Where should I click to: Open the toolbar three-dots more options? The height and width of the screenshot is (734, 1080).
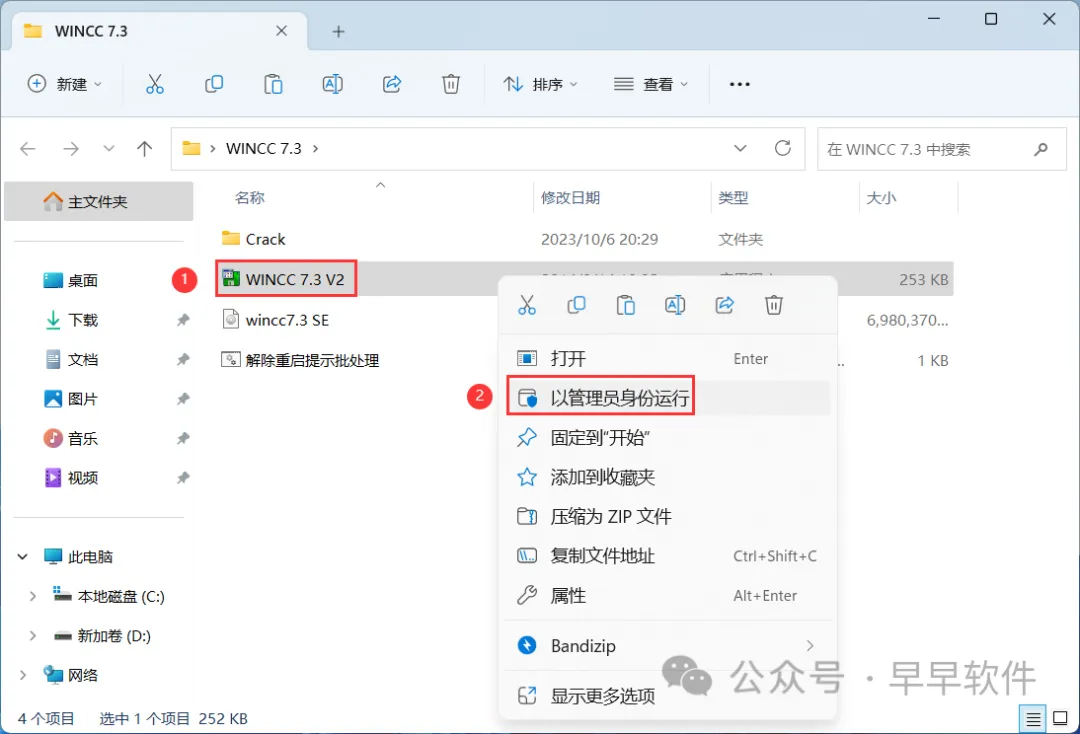(x=740, y=84)
